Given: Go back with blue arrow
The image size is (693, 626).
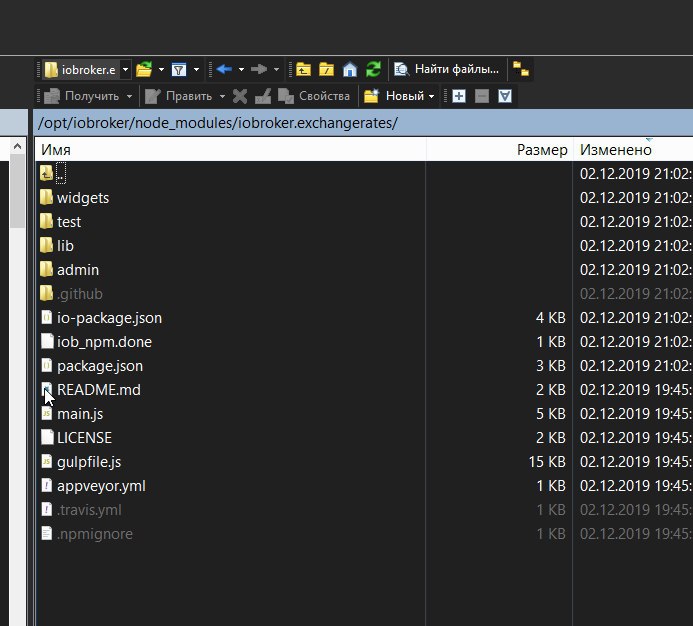Looking at the screenshot, I should [225, 69].
